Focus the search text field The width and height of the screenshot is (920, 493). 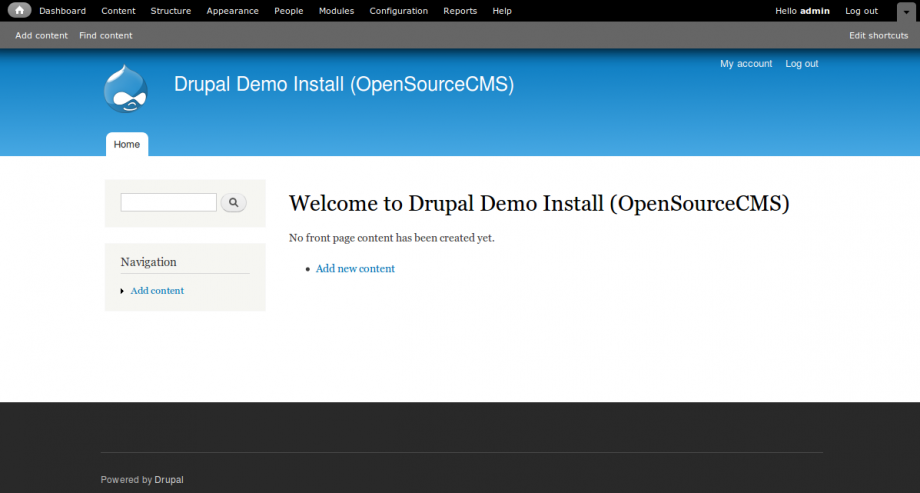(168, 203)
